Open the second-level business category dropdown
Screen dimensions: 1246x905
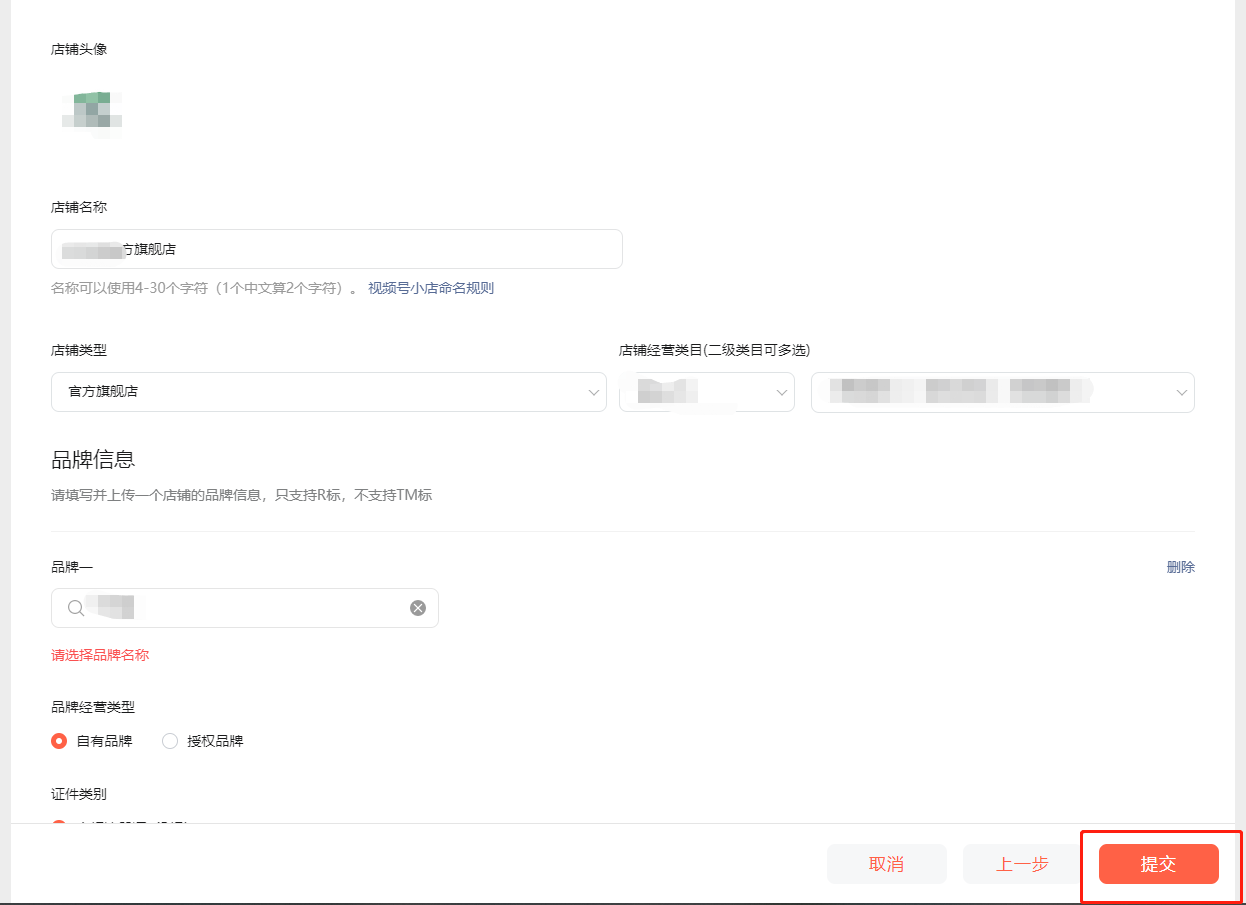pos(1003,392)
